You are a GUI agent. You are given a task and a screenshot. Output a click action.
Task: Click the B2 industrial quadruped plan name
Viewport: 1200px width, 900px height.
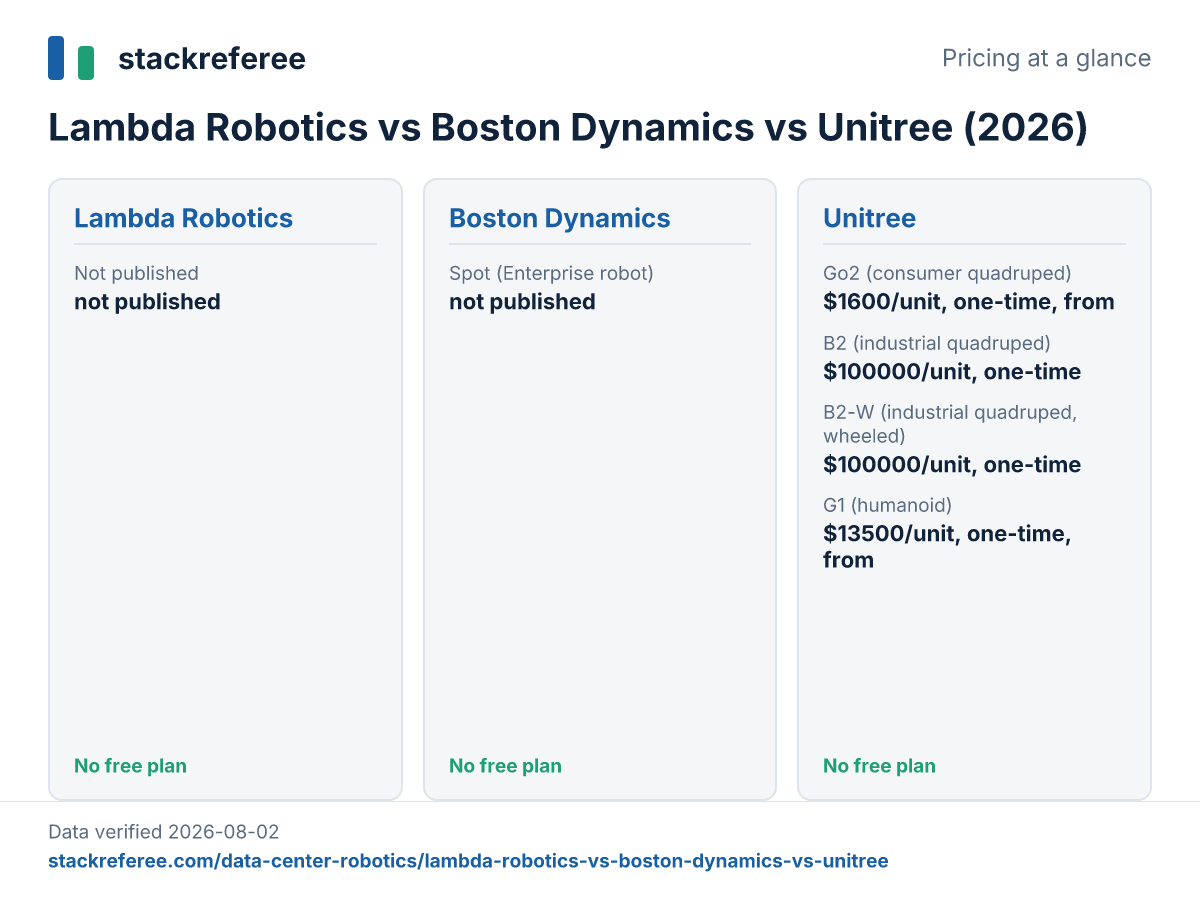click(x=937, y=343)
